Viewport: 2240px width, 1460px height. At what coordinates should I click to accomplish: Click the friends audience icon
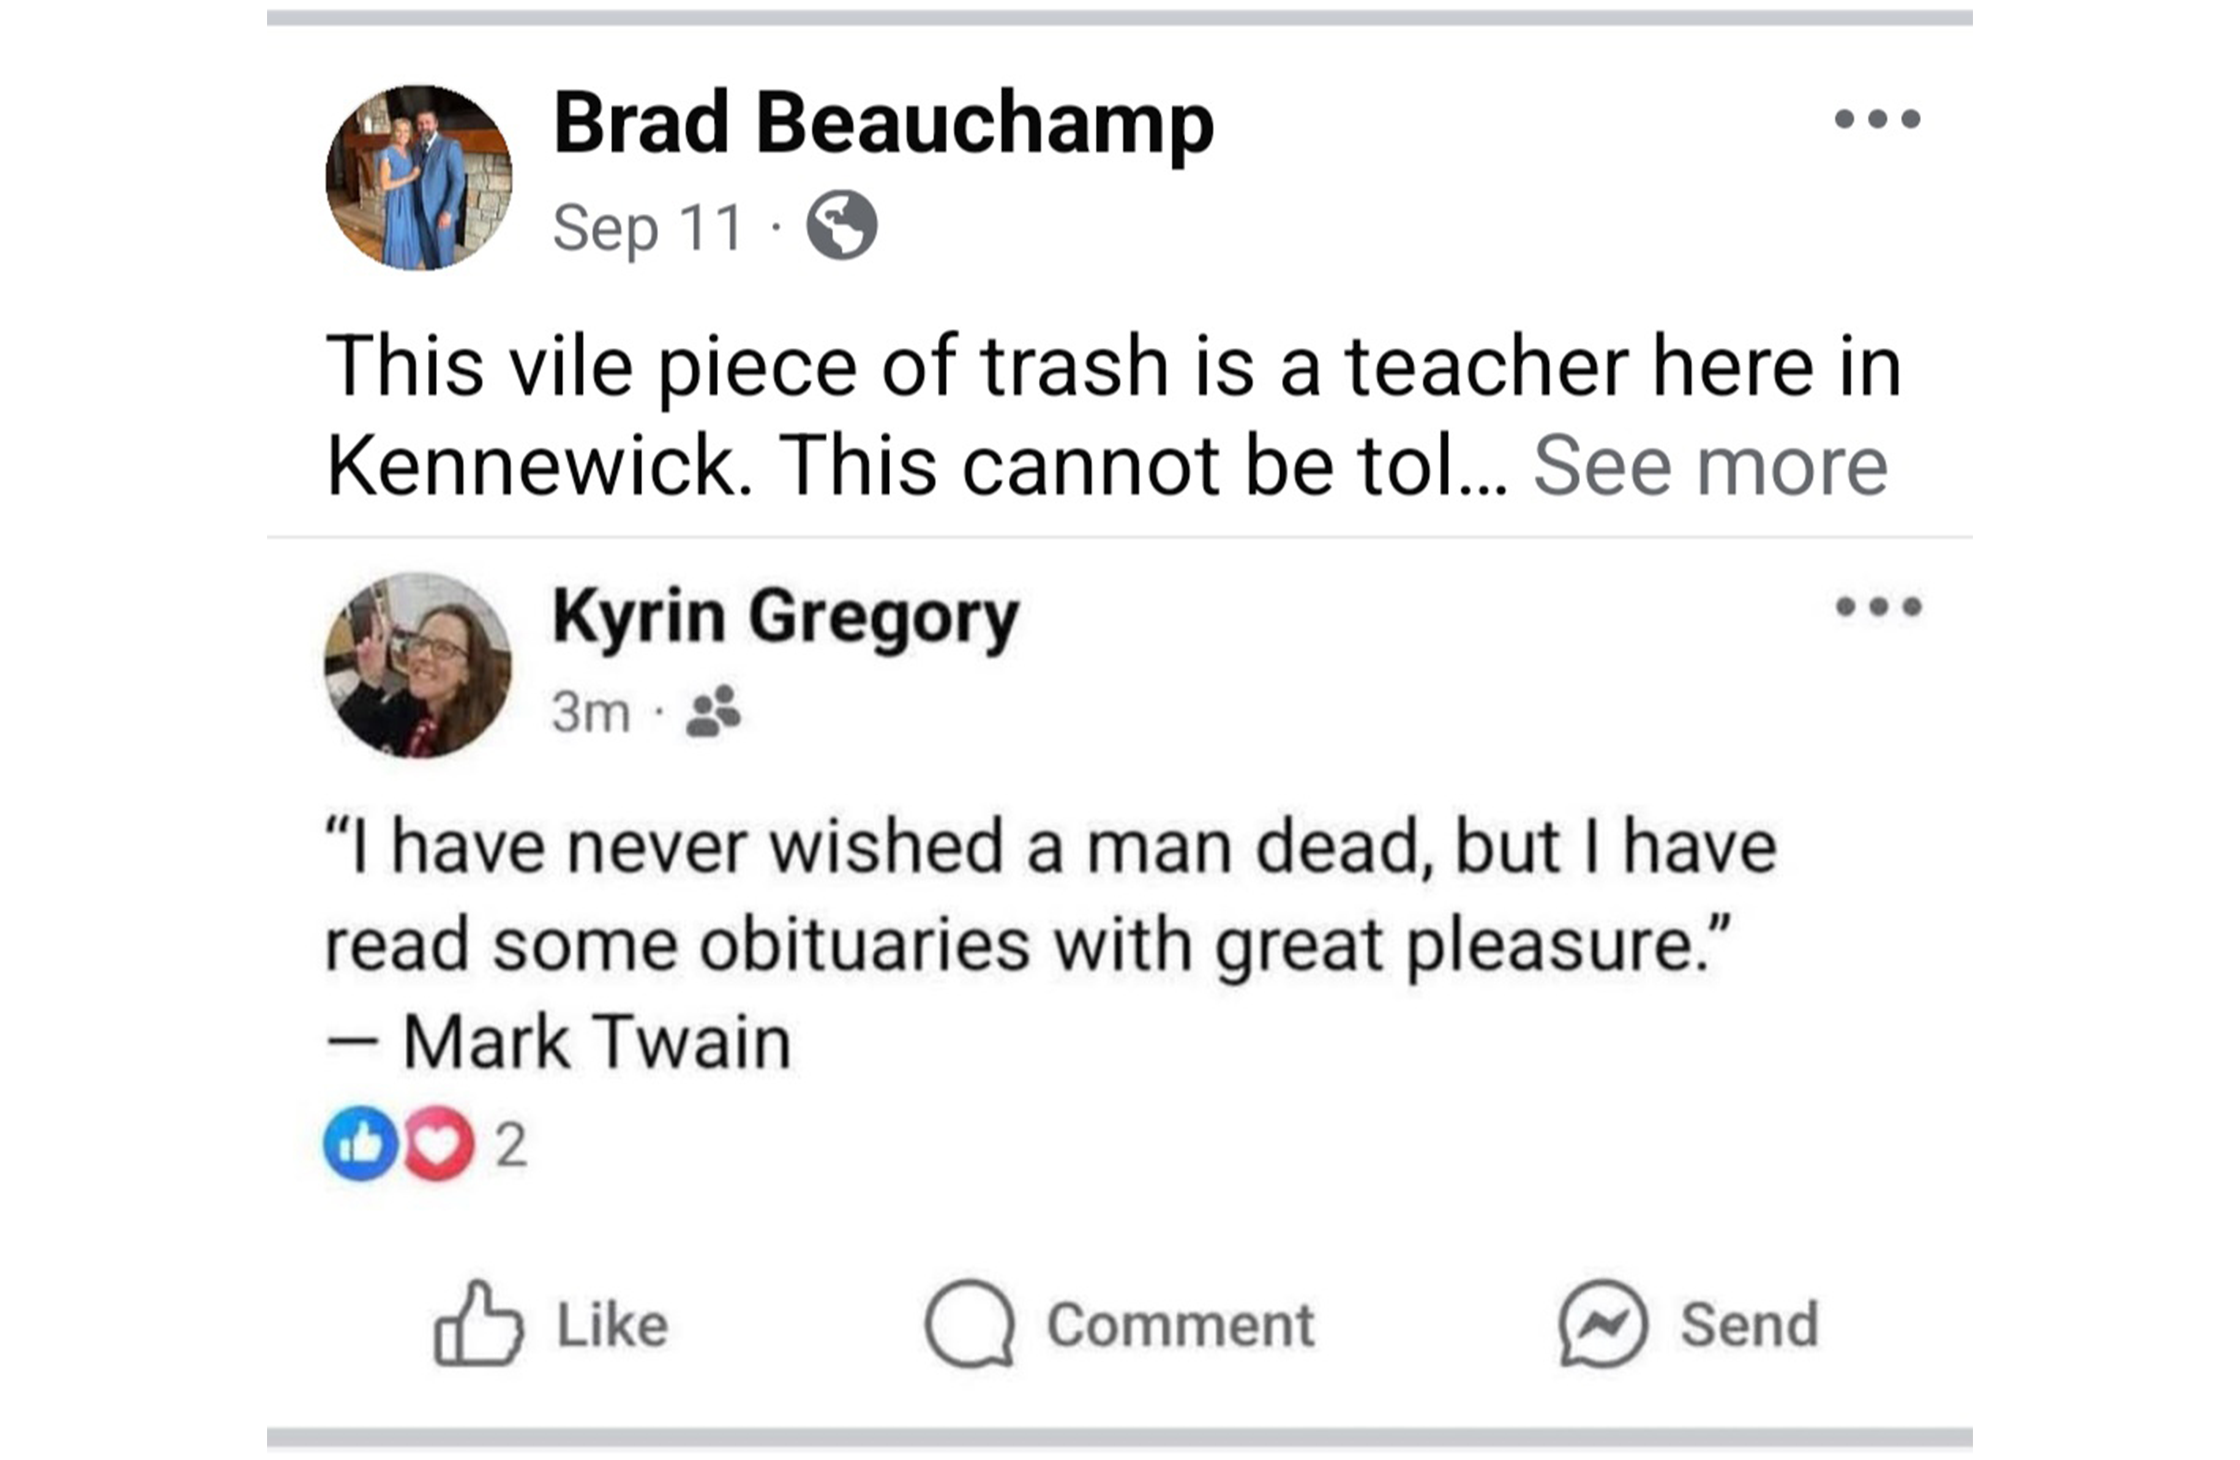713,711
